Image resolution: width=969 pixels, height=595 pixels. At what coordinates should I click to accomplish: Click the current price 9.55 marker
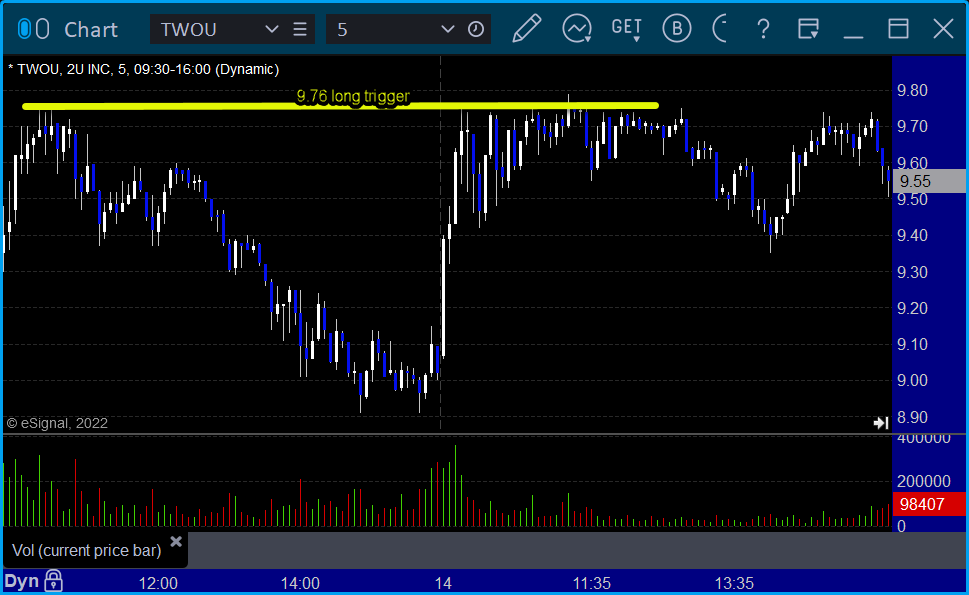tap(929, 181)
